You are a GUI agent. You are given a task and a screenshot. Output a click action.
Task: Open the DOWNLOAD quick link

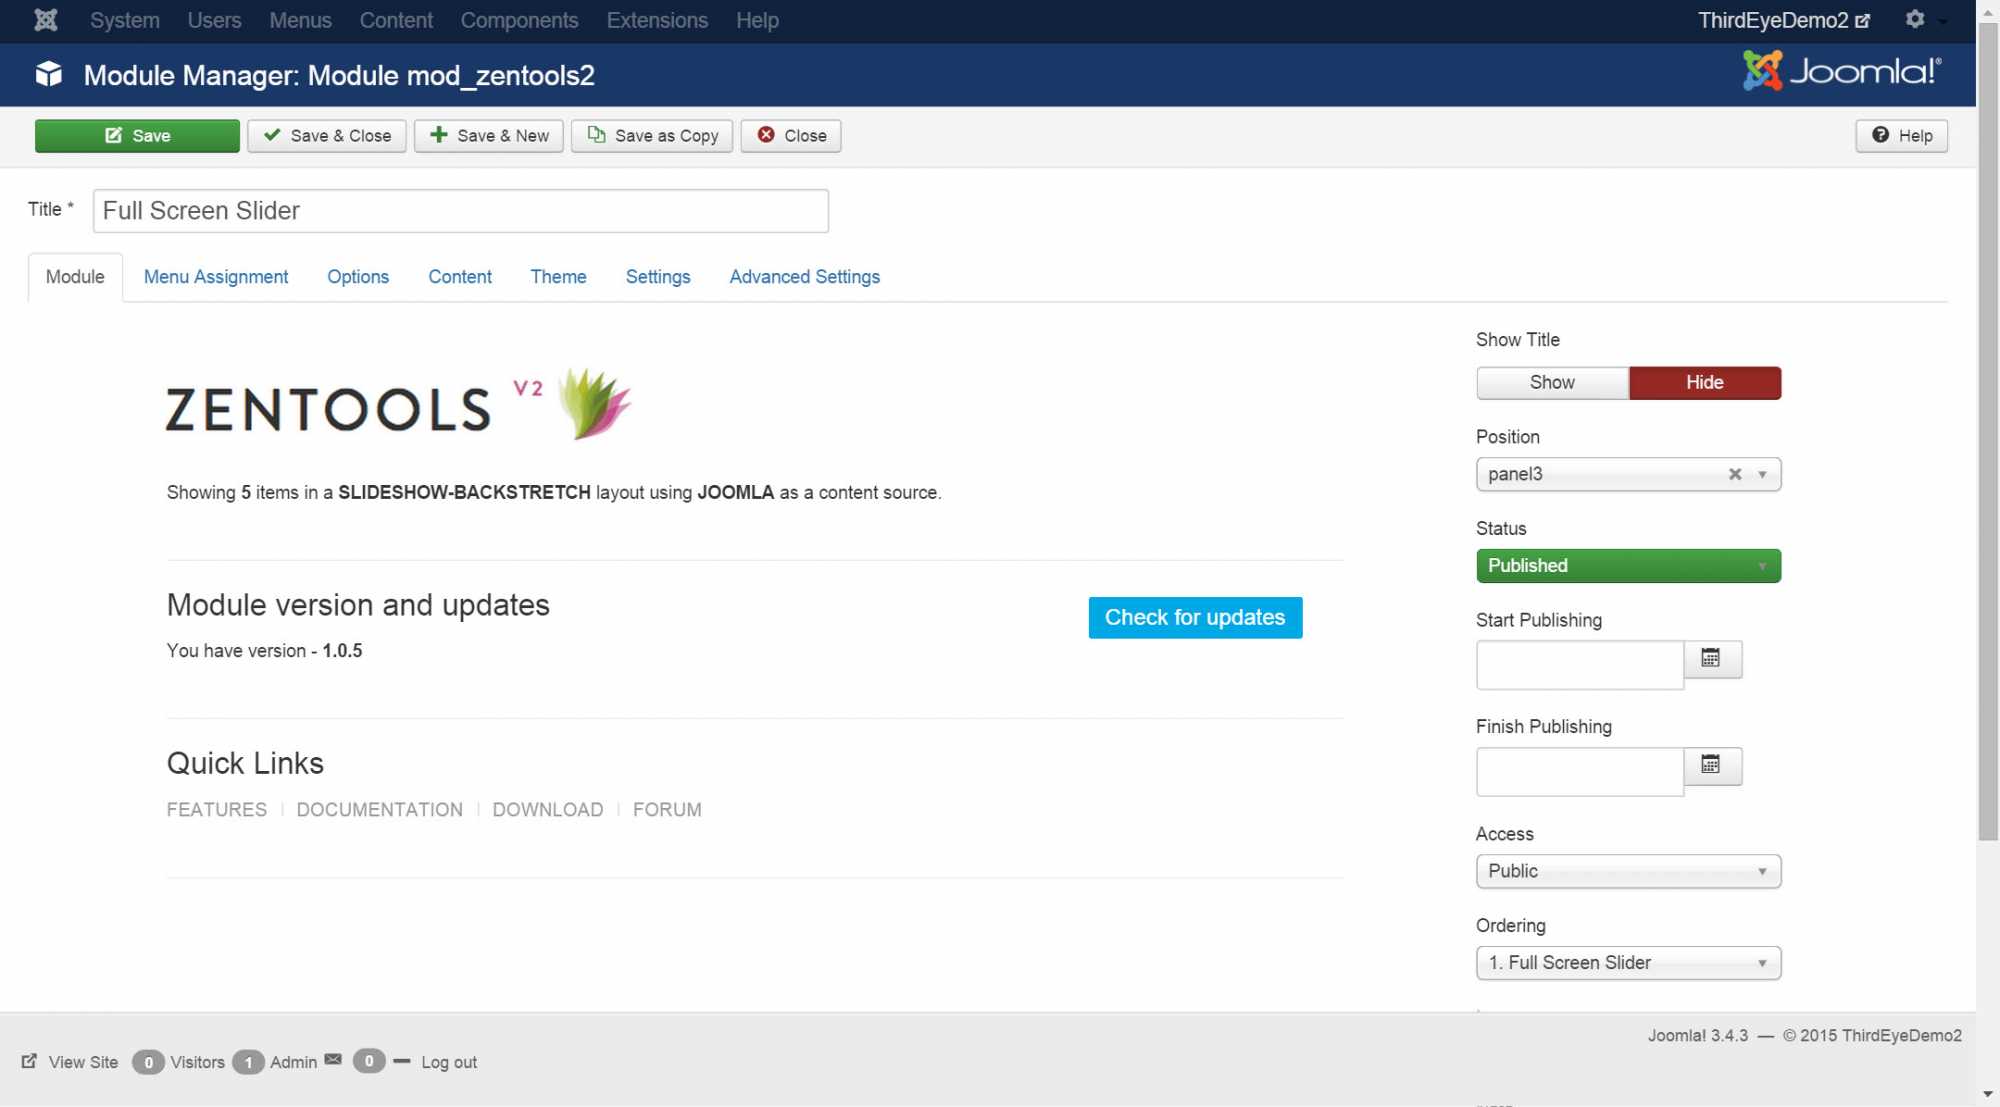click(548, 810)
